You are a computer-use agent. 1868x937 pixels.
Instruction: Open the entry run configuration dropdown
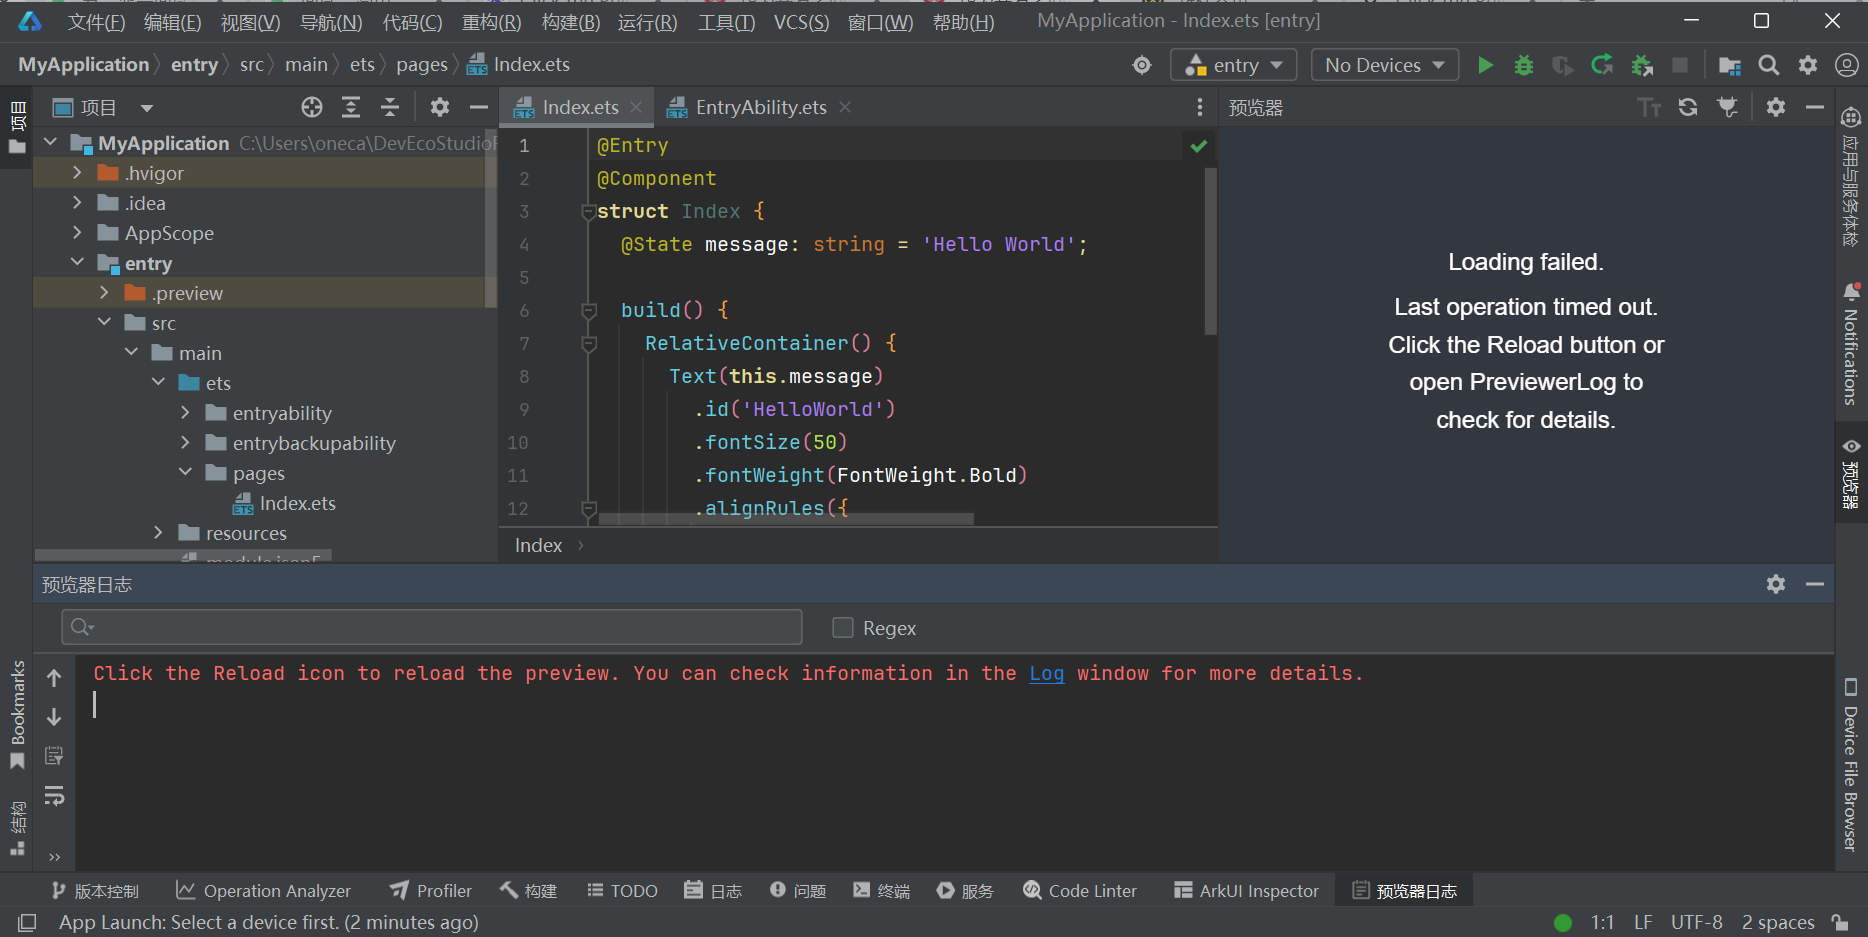pyautogui.click(x=1234, y=65)
